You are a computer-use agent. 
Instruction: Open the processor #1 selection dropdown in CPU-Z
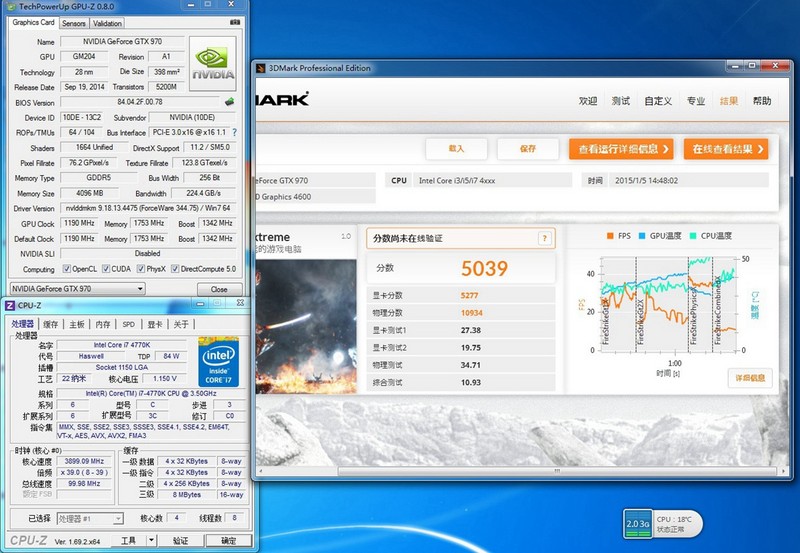pyautogui.click(x=90, y=519)
